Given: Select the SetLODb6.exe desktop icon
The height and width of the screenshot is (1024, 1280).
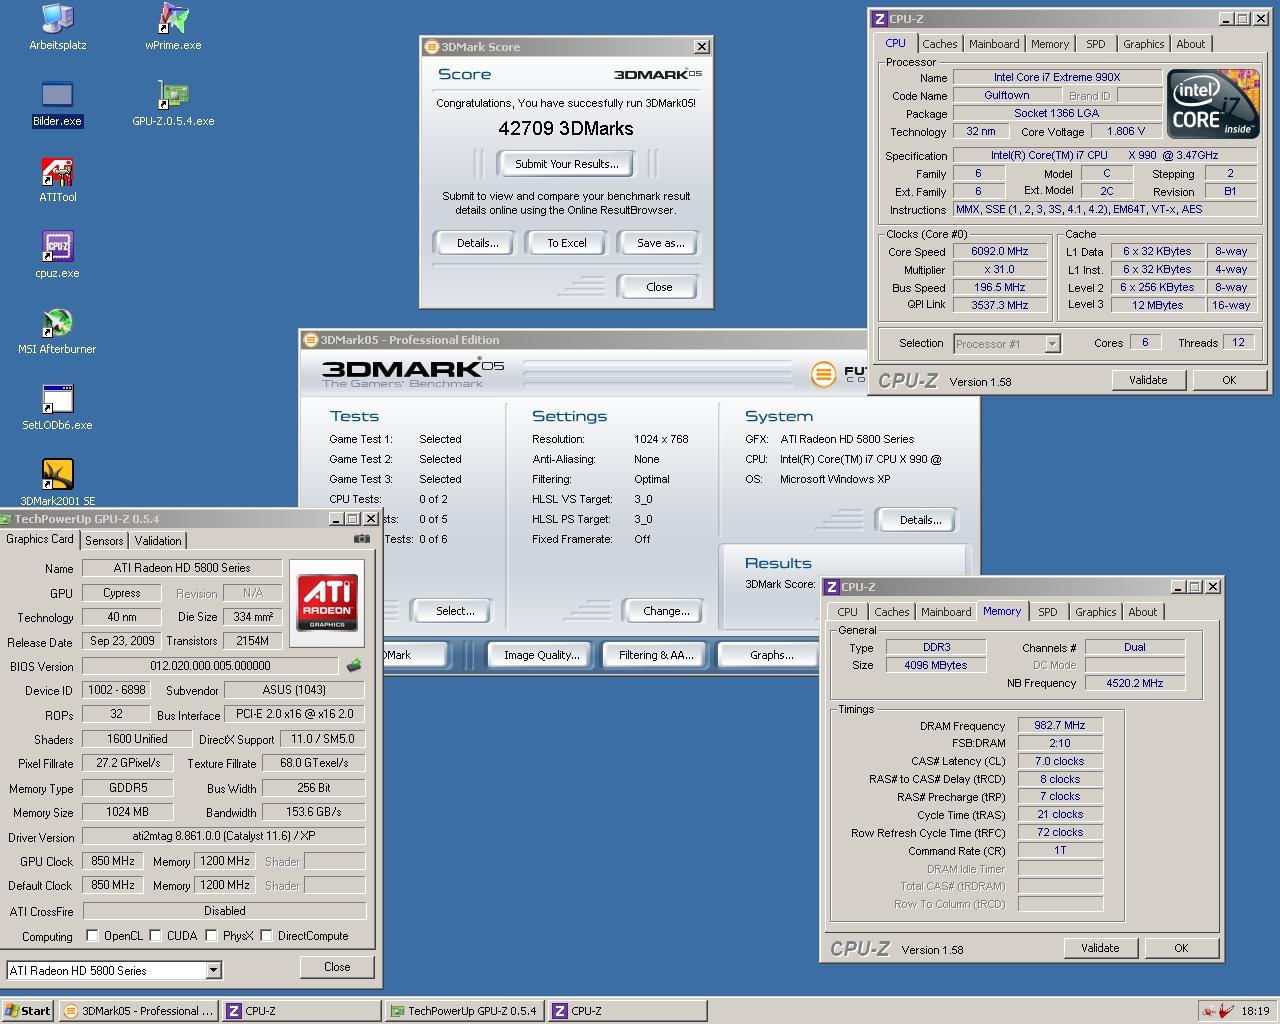Looking at the screenshot, I should point(58,408).
